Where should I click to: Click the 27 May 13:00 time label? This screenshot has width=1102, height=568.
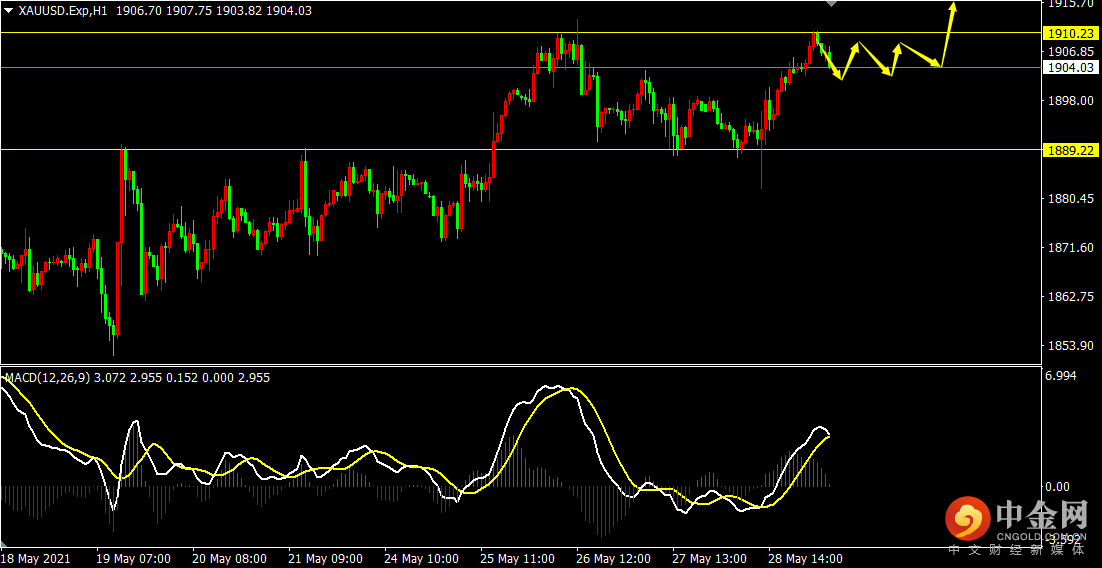[711, 559]
